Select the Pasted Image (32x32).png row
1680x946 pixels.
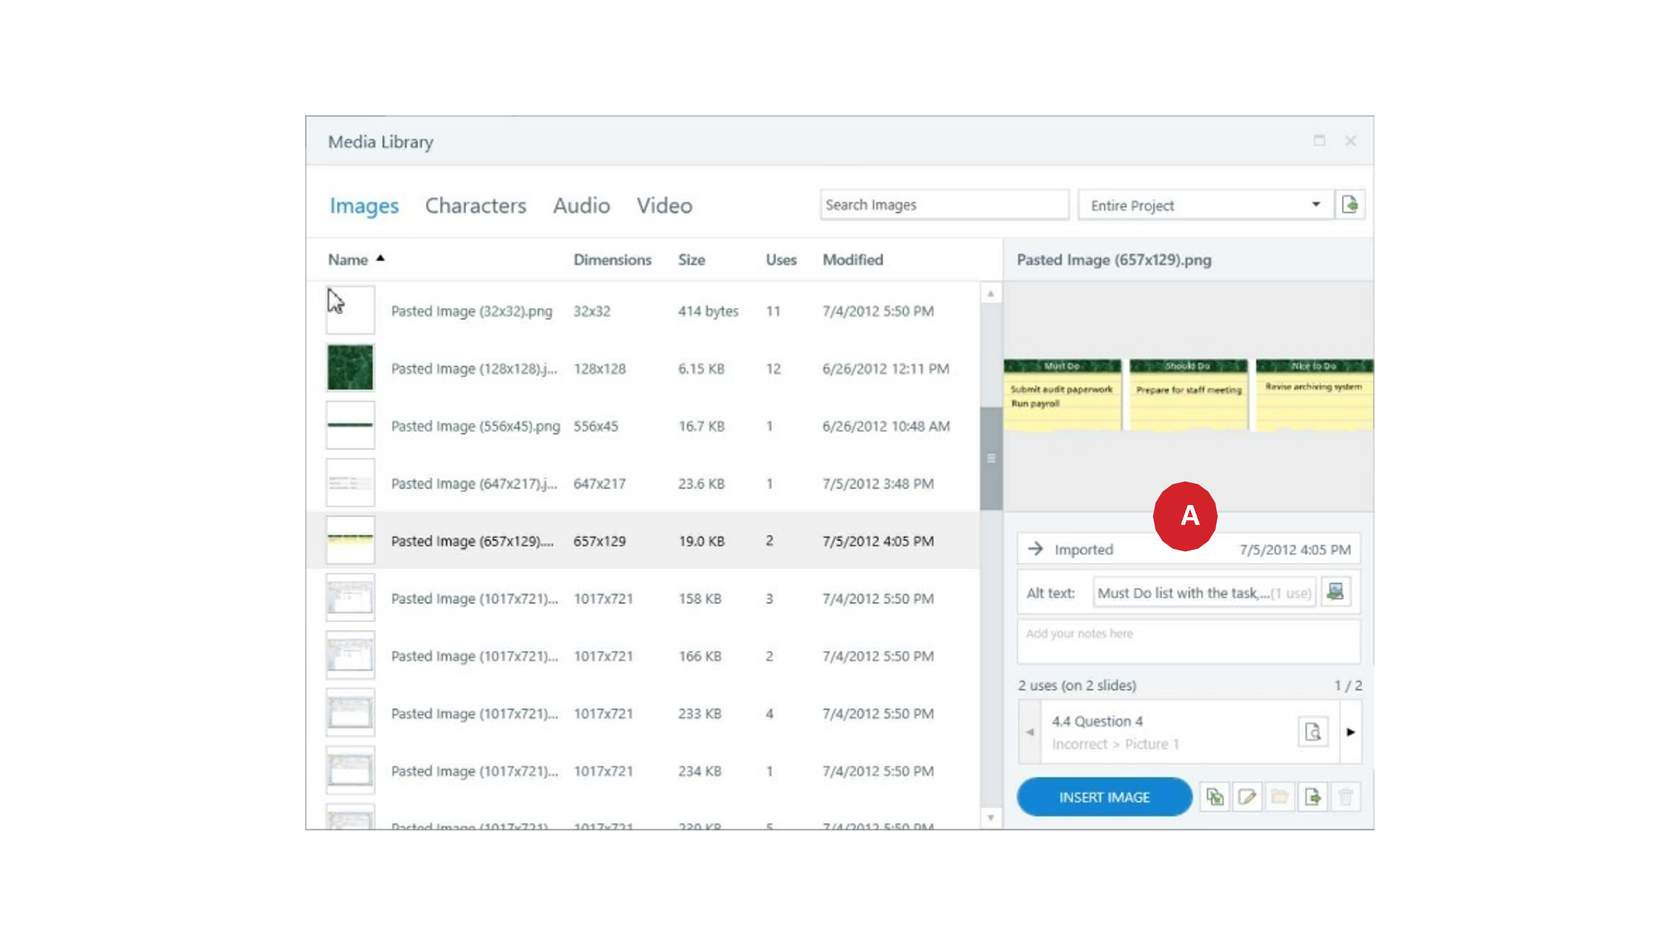[x=643, y=311]
